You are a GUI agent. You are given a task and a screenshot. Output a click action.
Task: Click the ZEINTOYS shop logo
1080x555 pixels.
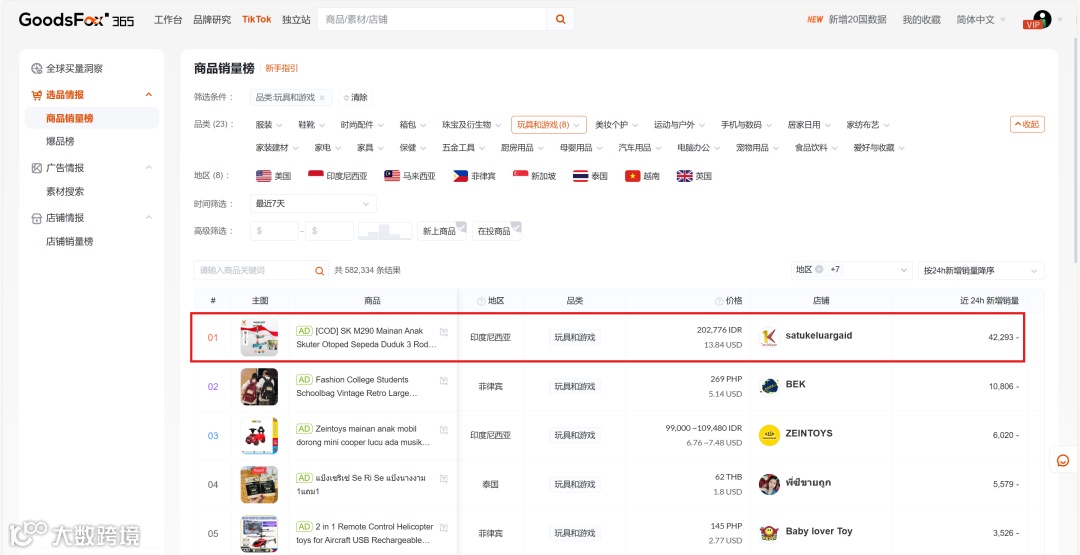[769, 435]
